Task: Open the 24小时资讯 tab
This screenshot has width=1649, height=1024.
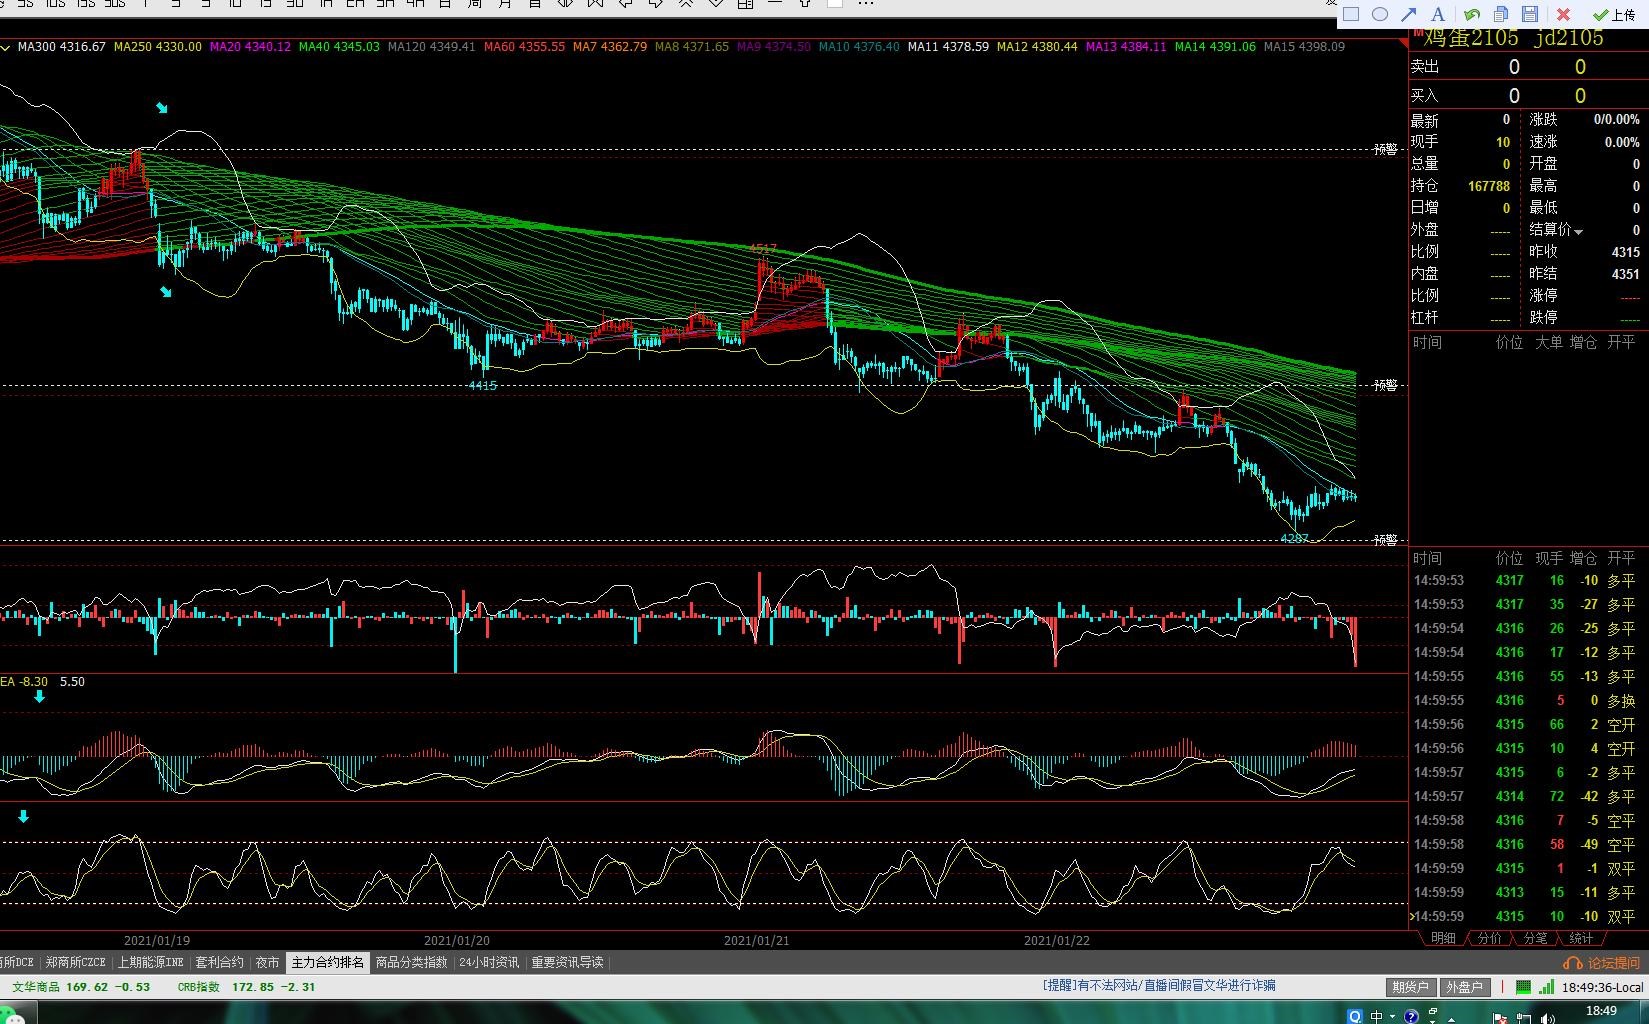Action: coord(489,963)
